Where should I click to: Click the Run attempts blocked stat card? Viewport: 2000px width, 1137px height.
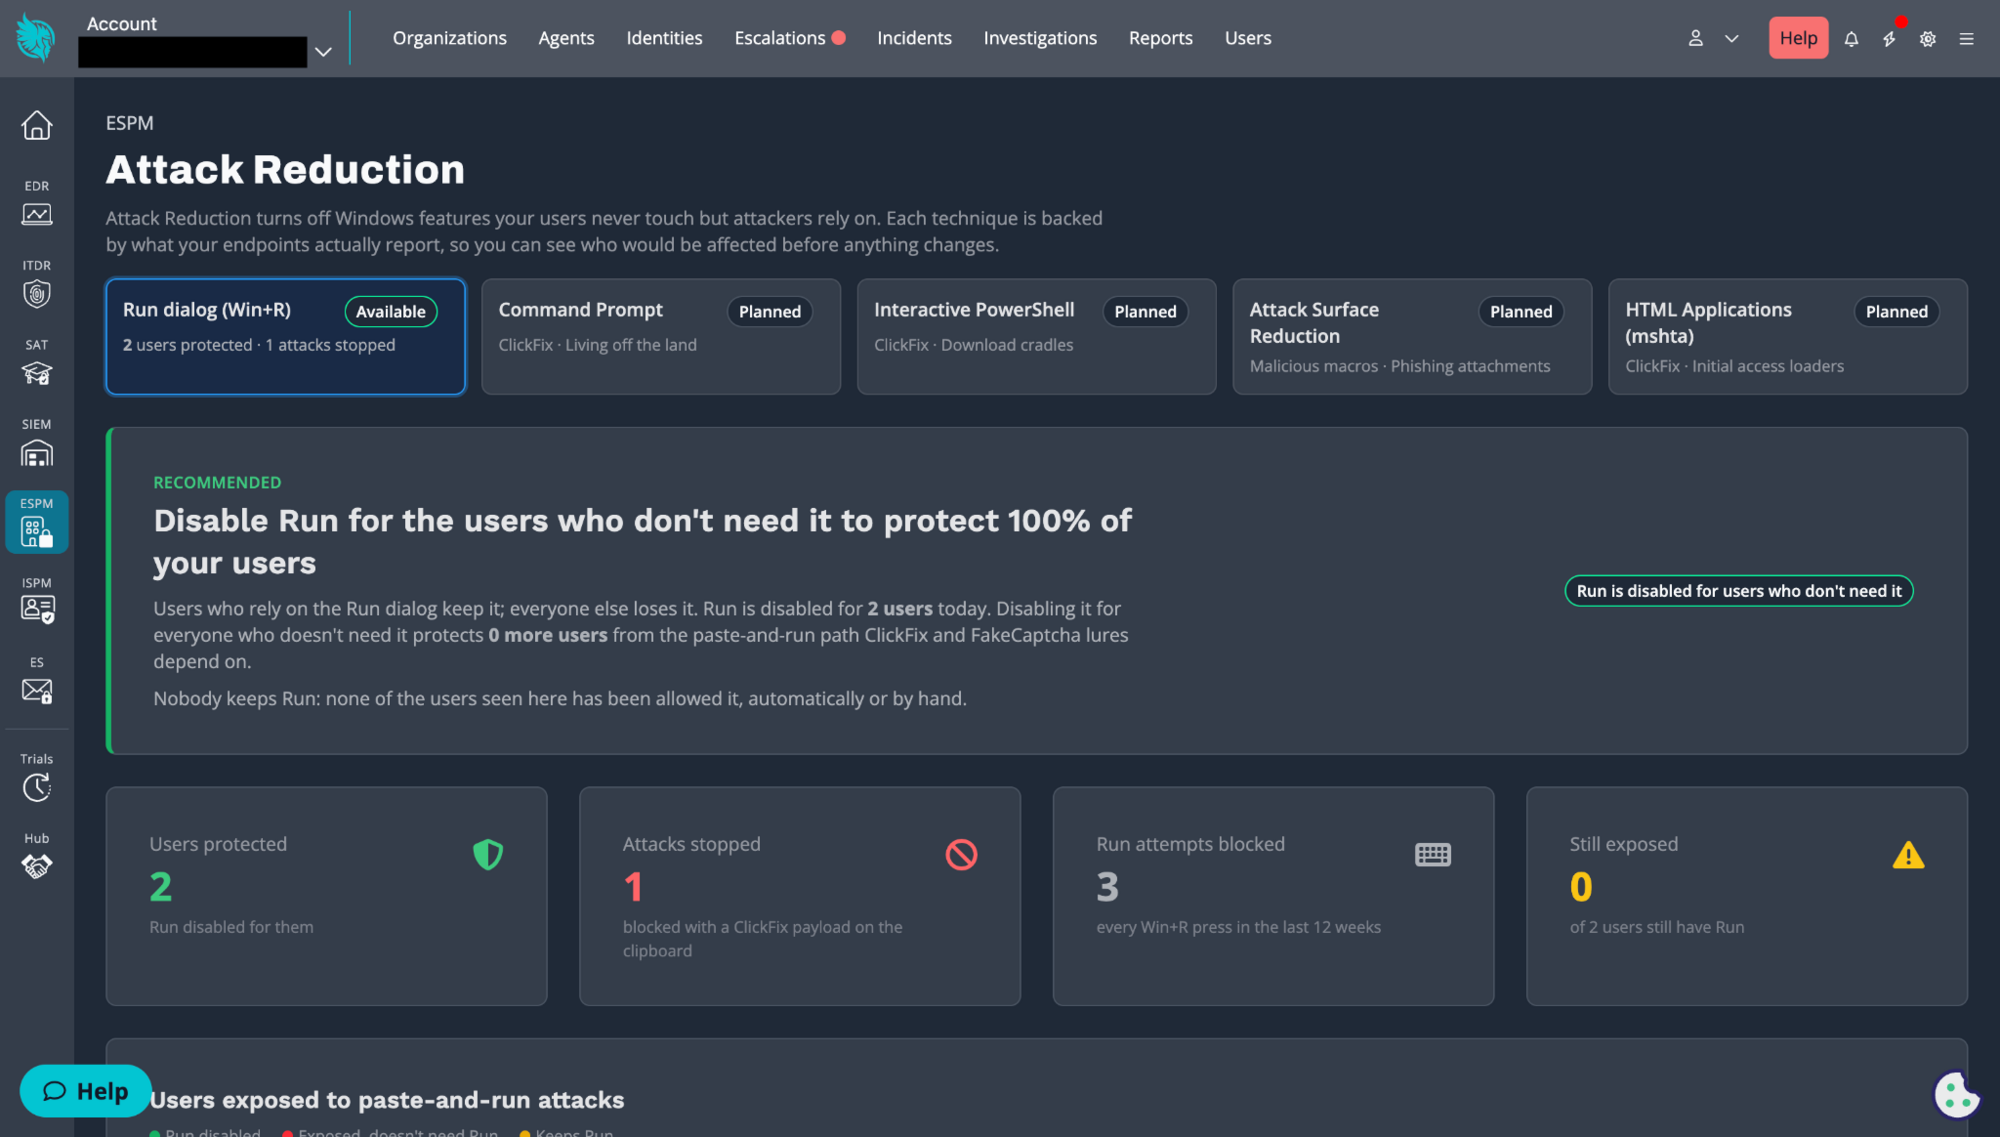pos(1273,896)
